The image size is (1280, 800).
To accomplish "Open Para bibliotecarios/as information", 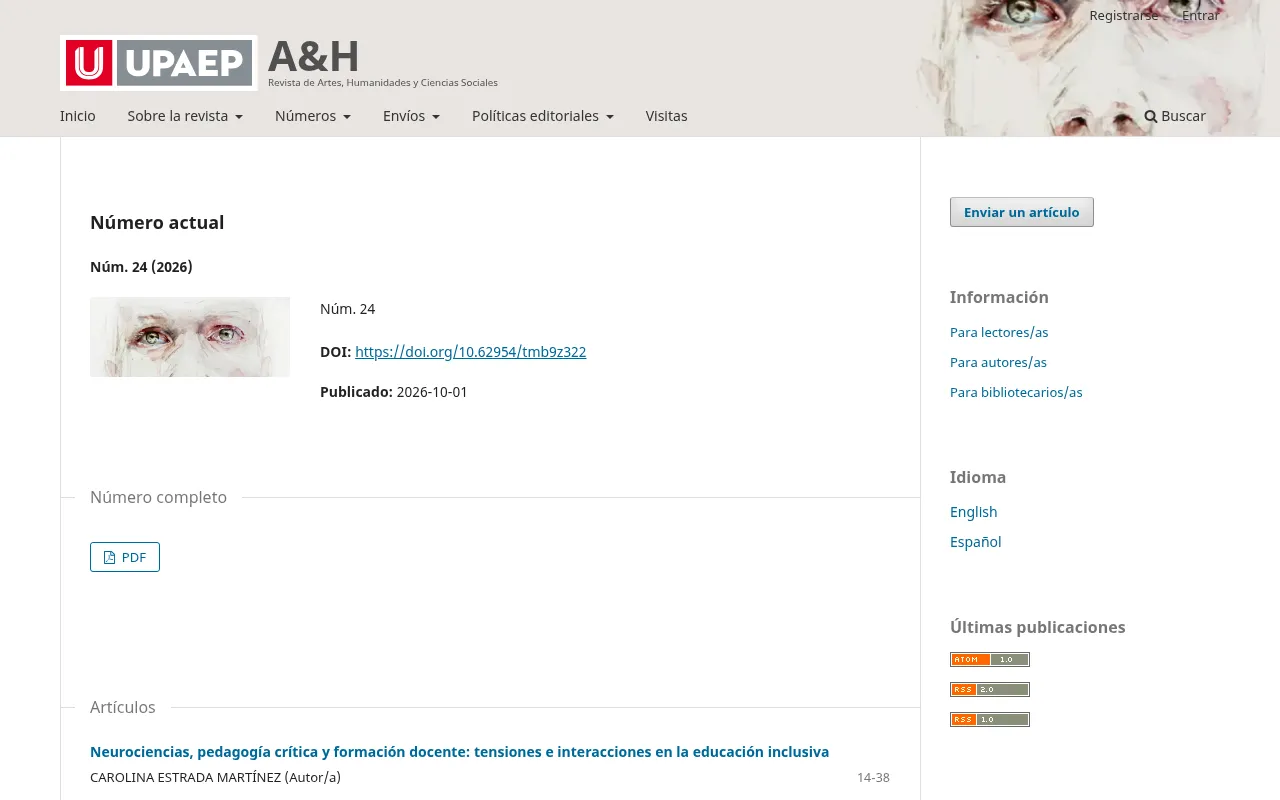I will click(1016, 392).
